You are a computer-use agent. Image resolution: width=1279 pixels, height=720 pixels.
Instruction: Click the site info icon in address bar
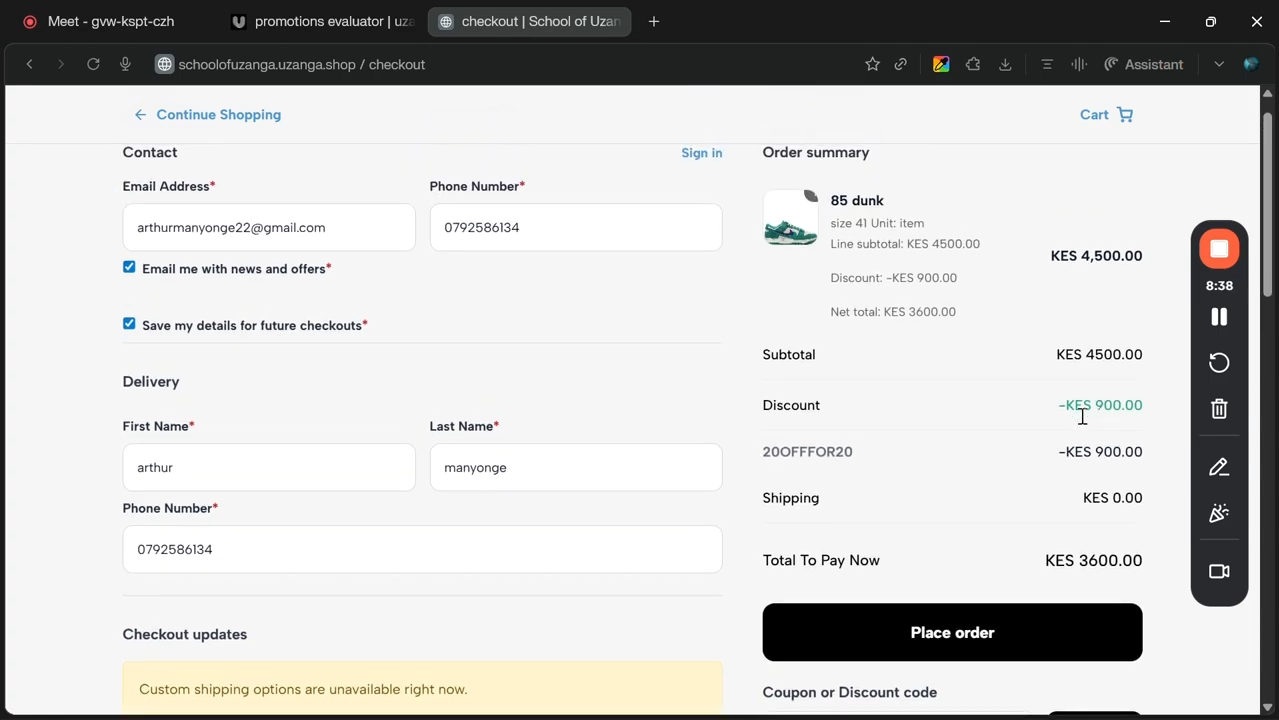[x=164, y=64]
